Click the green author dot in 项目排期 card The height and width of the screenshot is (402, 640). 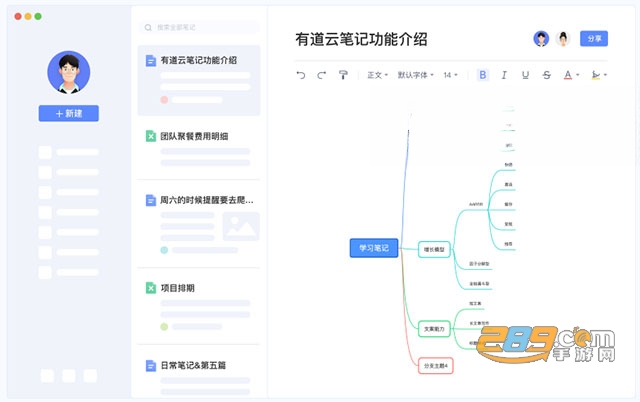(164, 326)
